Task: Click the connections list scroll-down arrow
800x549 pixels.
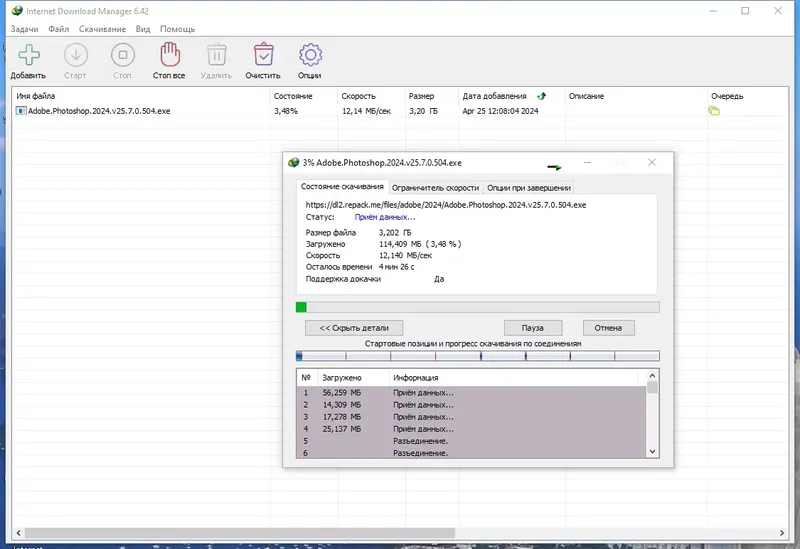Action: tap(652, 452)
